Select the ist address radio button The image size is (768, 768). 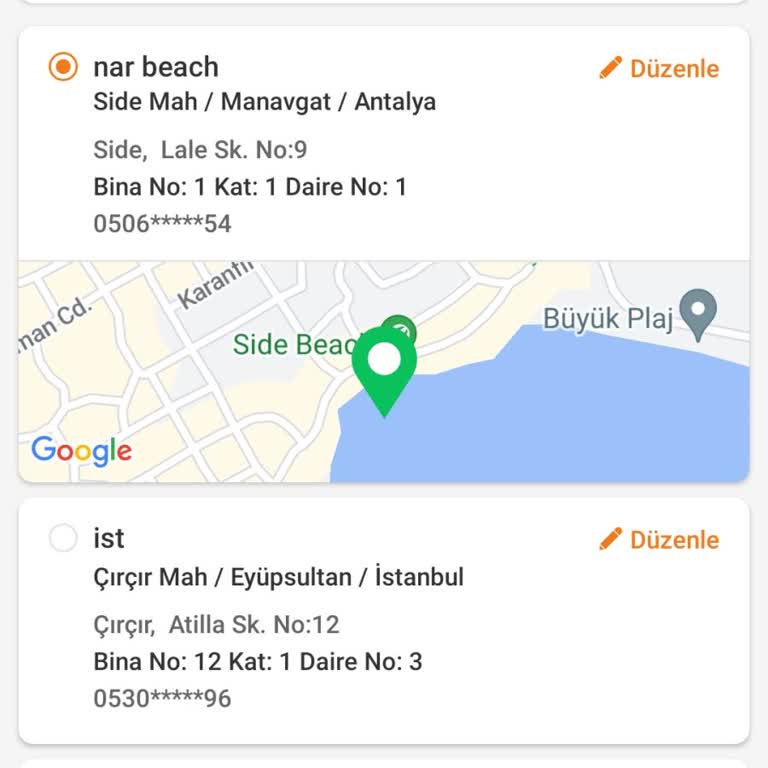pyautogui.click(x=63, y=538)
